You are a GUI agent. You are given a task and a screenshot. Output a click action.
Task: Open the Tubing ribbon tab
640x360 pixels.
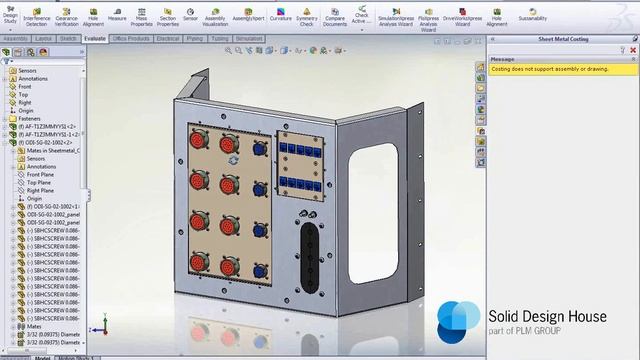click(x=220, y=39)
